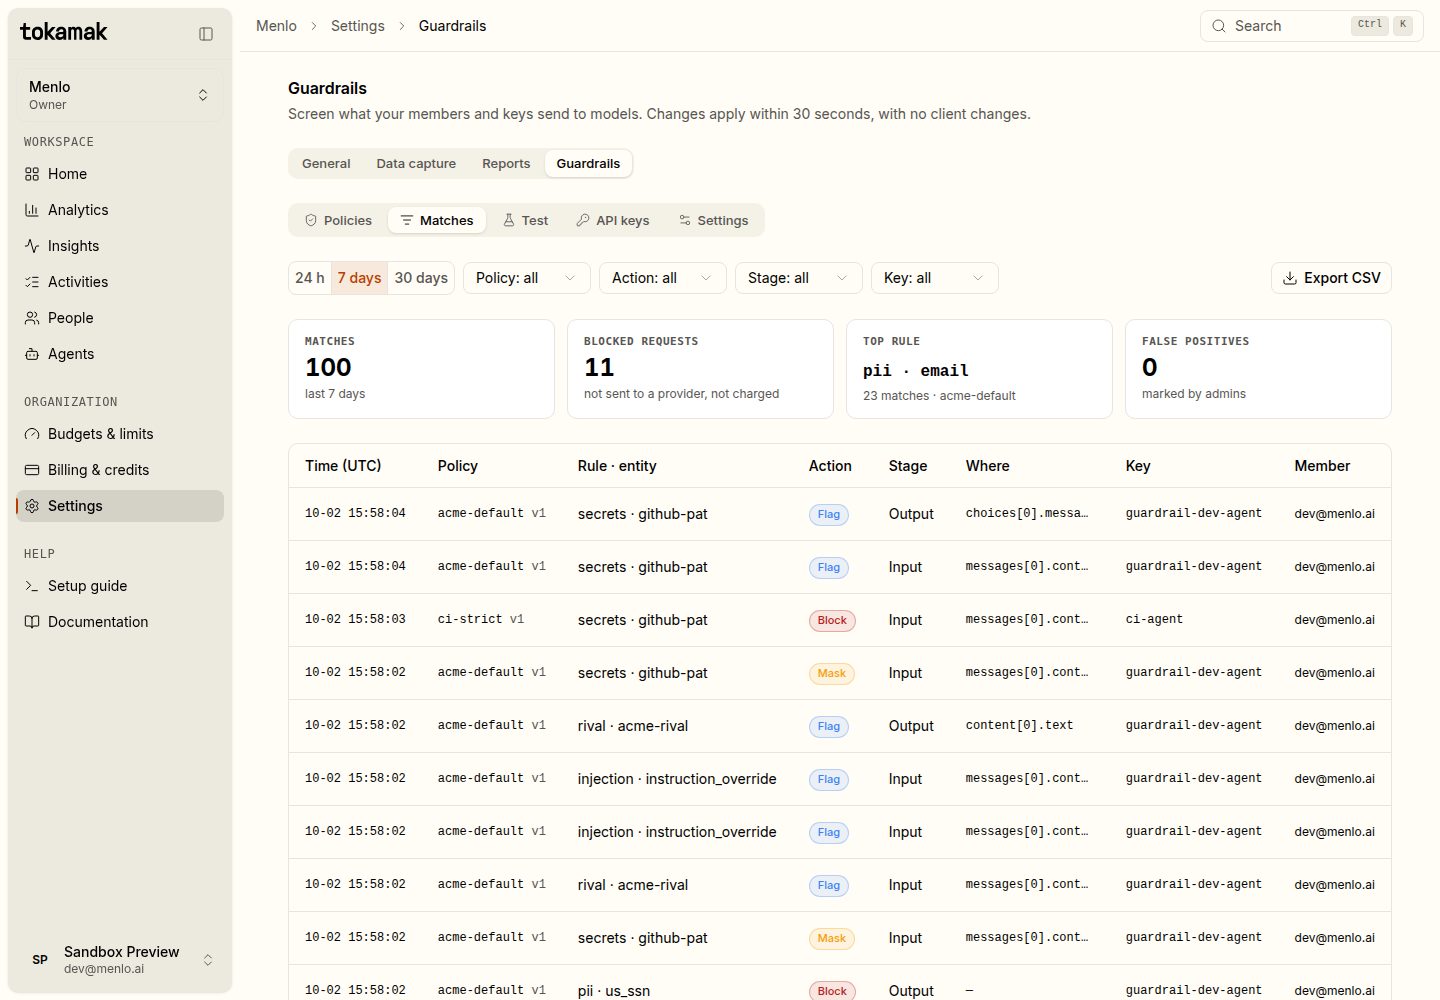Open the Test sub-tab

coord(525,220)
